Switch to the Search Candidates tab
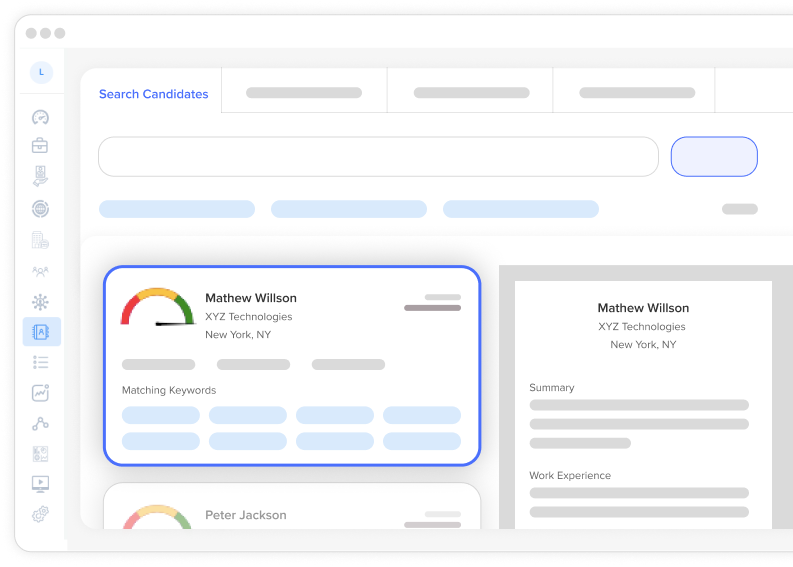The height and width of the screenshot is (567, 793). click(154, 94)
